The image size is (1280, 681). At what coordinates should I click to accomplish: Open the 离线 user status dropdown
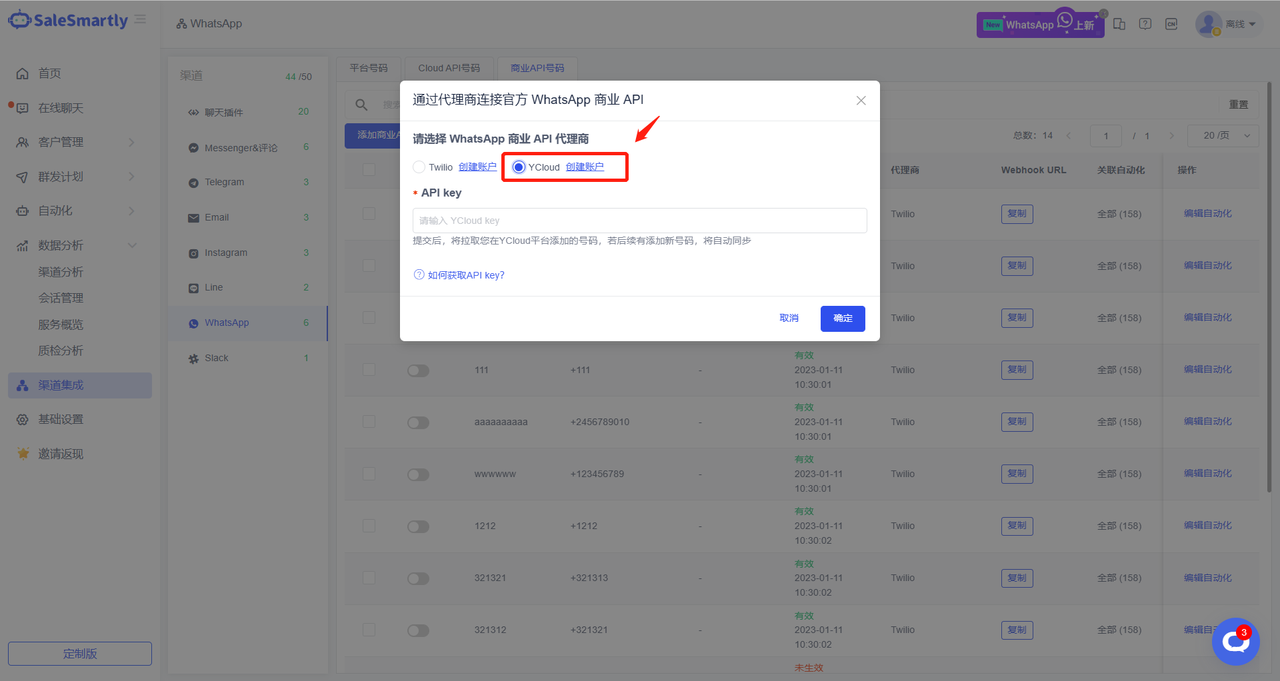1229,24
